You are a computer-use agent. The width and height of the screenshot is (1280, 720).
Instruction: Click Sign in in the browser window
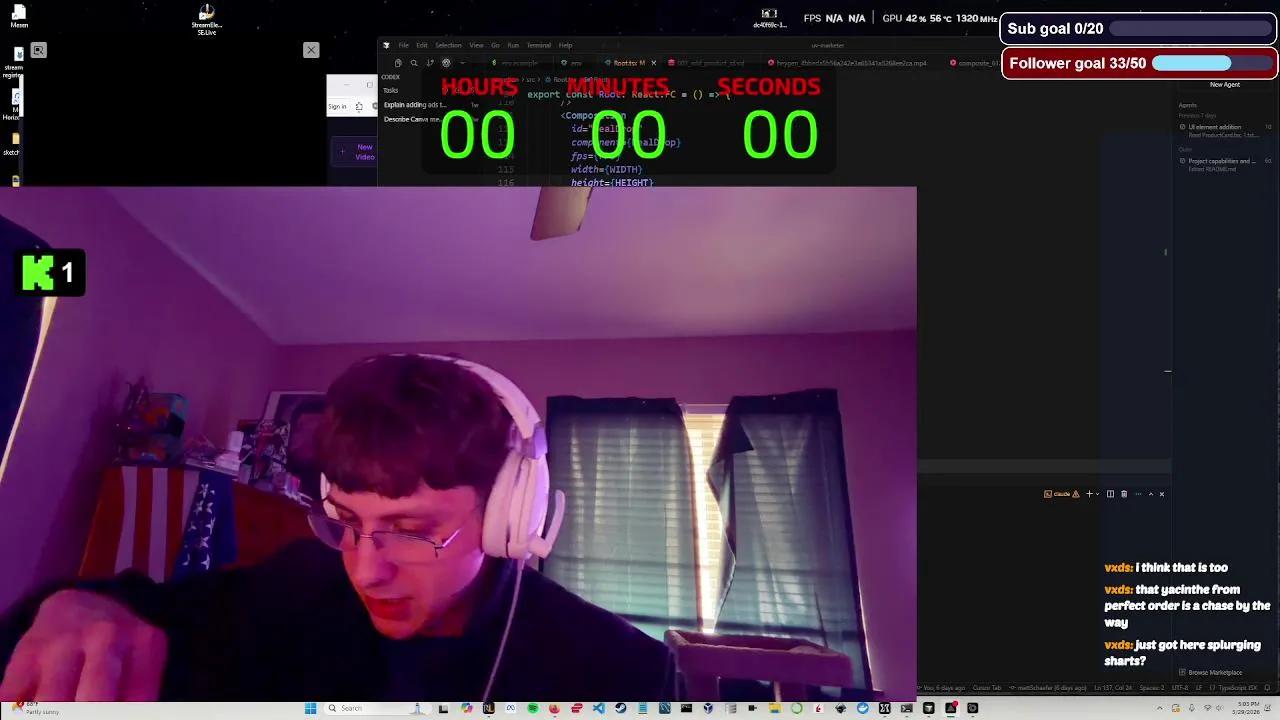337,107
